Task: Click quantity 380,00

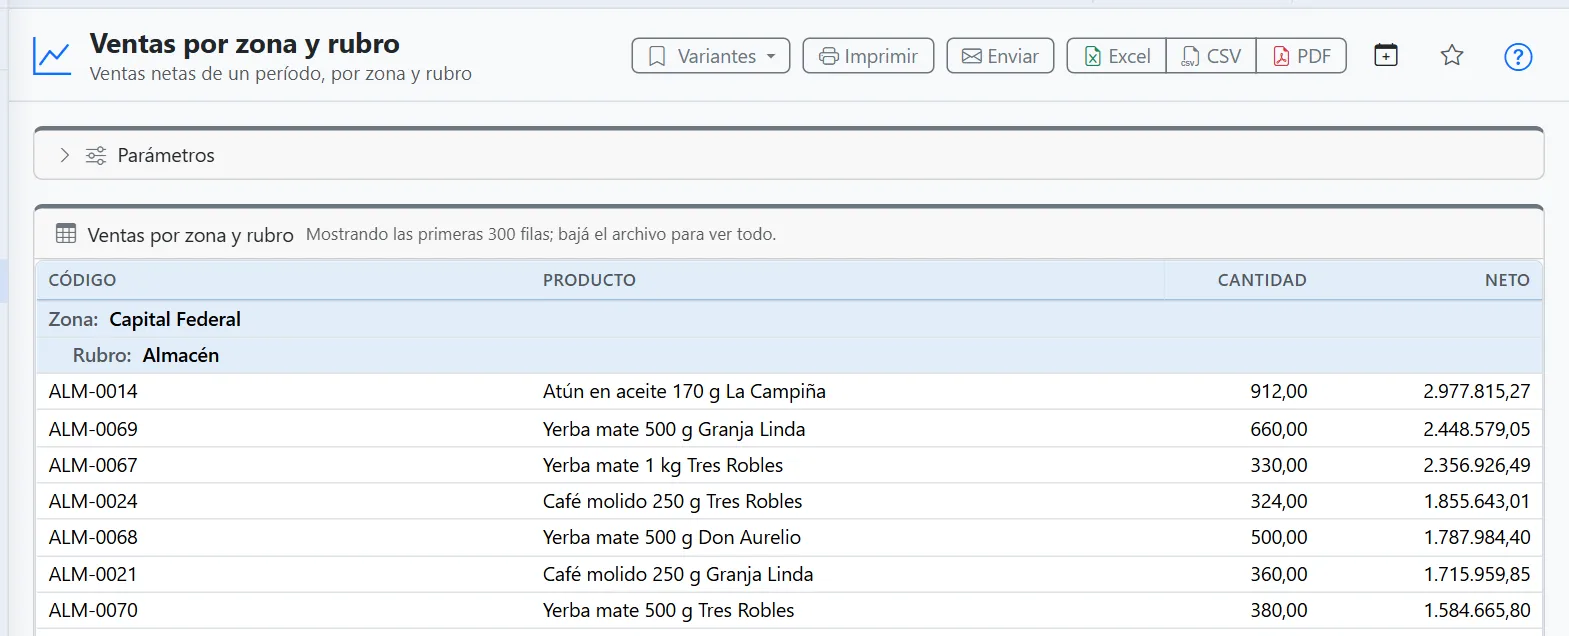Action: pos(1278,610)
